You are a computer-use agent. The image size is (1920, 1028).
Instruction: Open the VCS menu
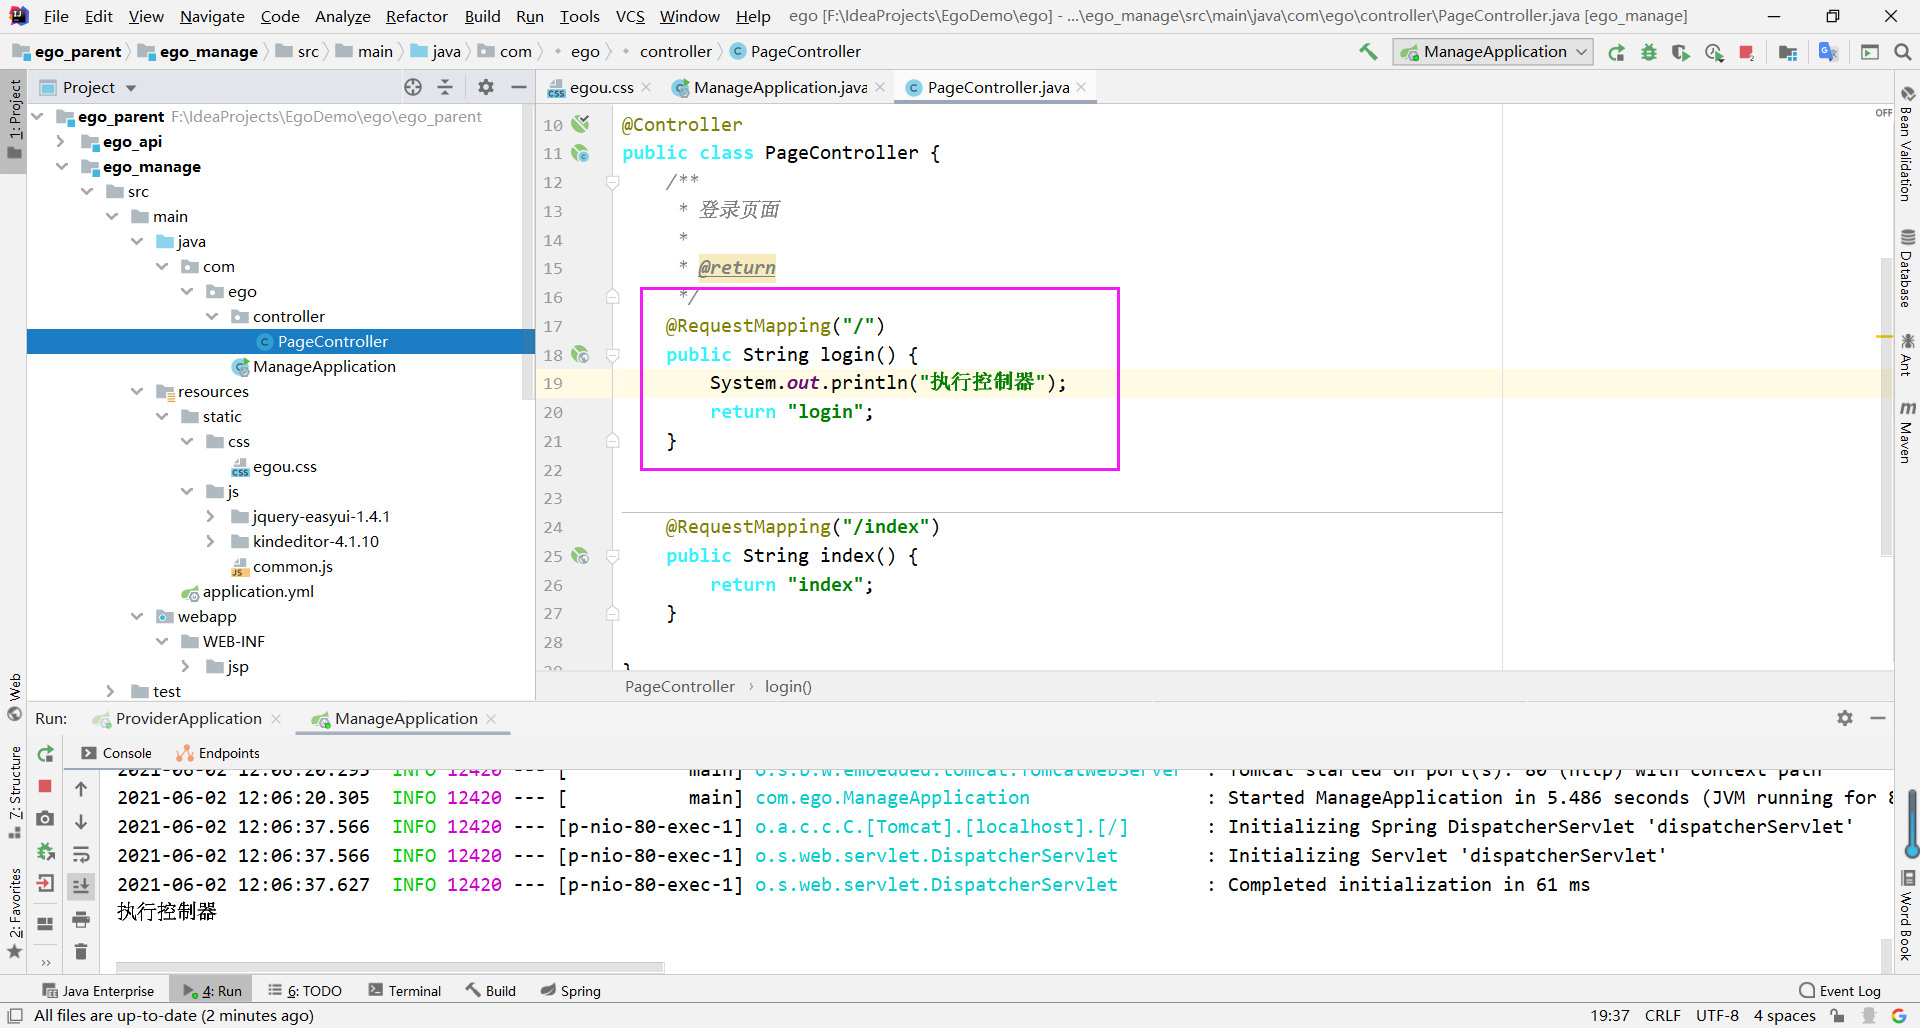(630, 16)
